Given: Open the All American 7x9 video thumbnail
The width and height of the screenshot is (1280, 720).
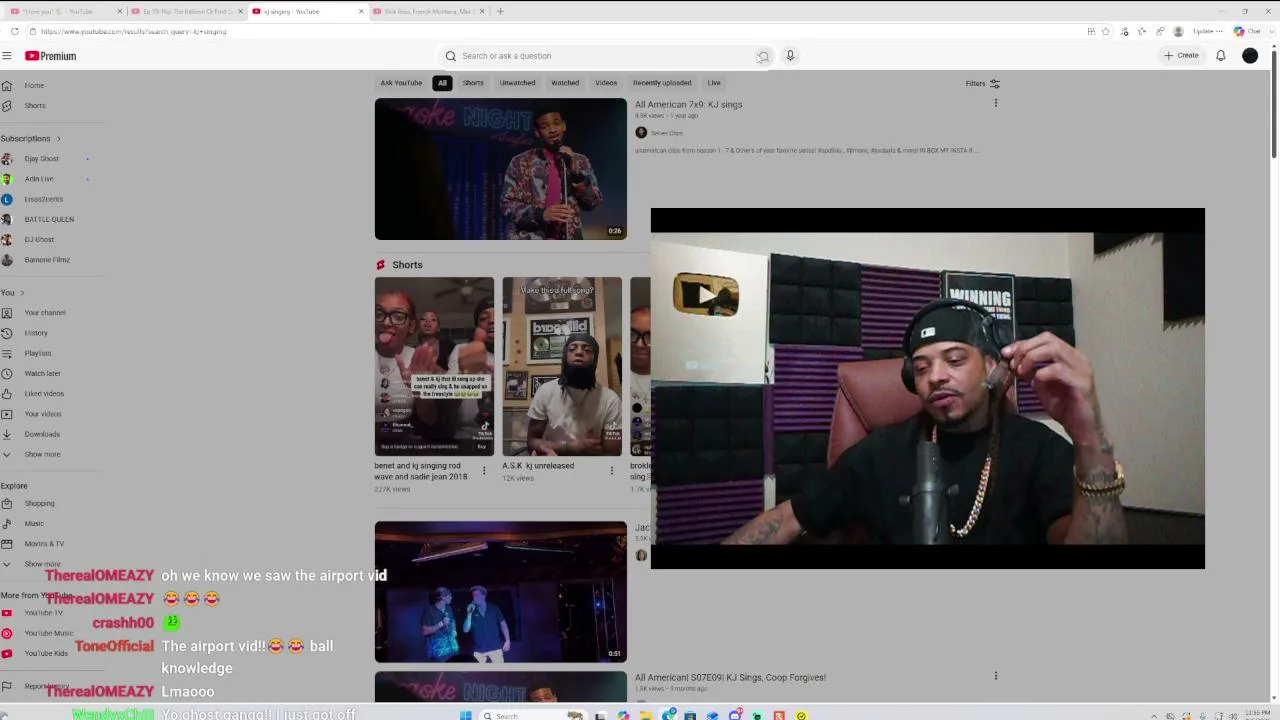Looking at the screenshot, I should (501, 169).
